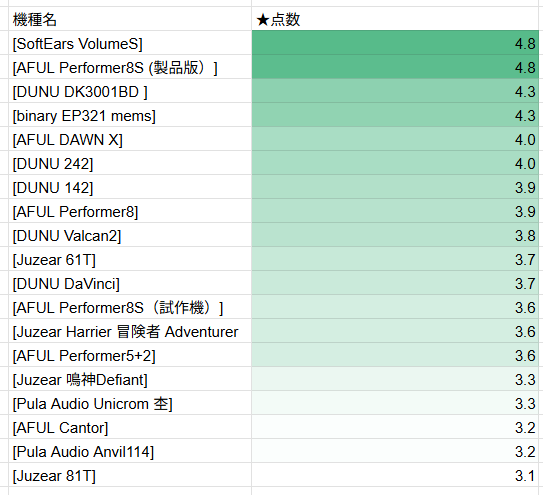
Task: Select the [DUNU DK3001BD] name cell
Action: (130, 91)
